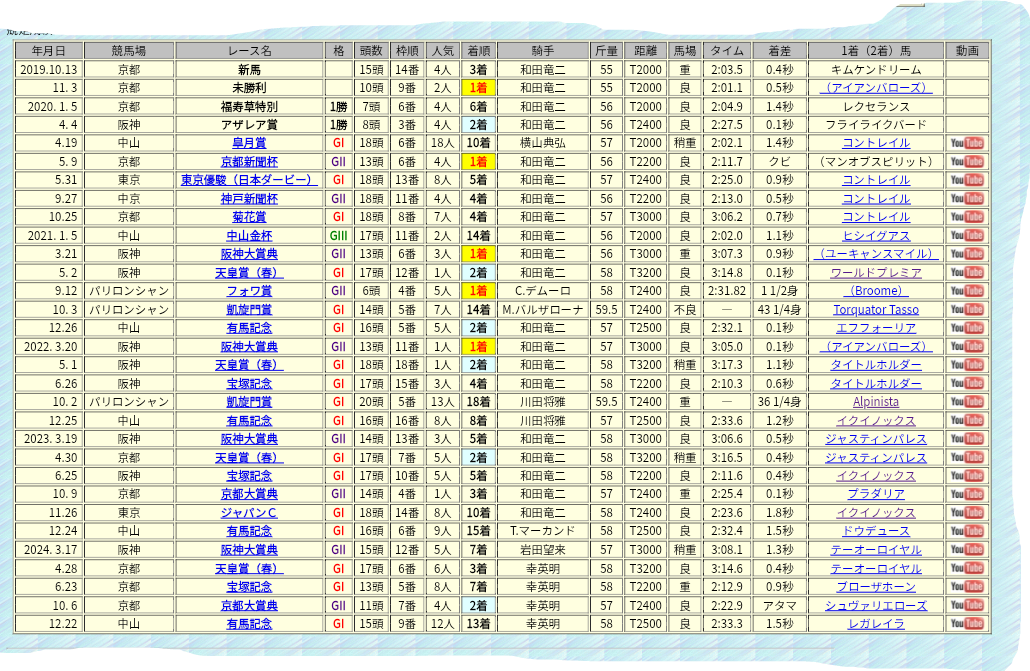Open YouTube icon for 京都新聞杯 race

(x=966, y=162)
